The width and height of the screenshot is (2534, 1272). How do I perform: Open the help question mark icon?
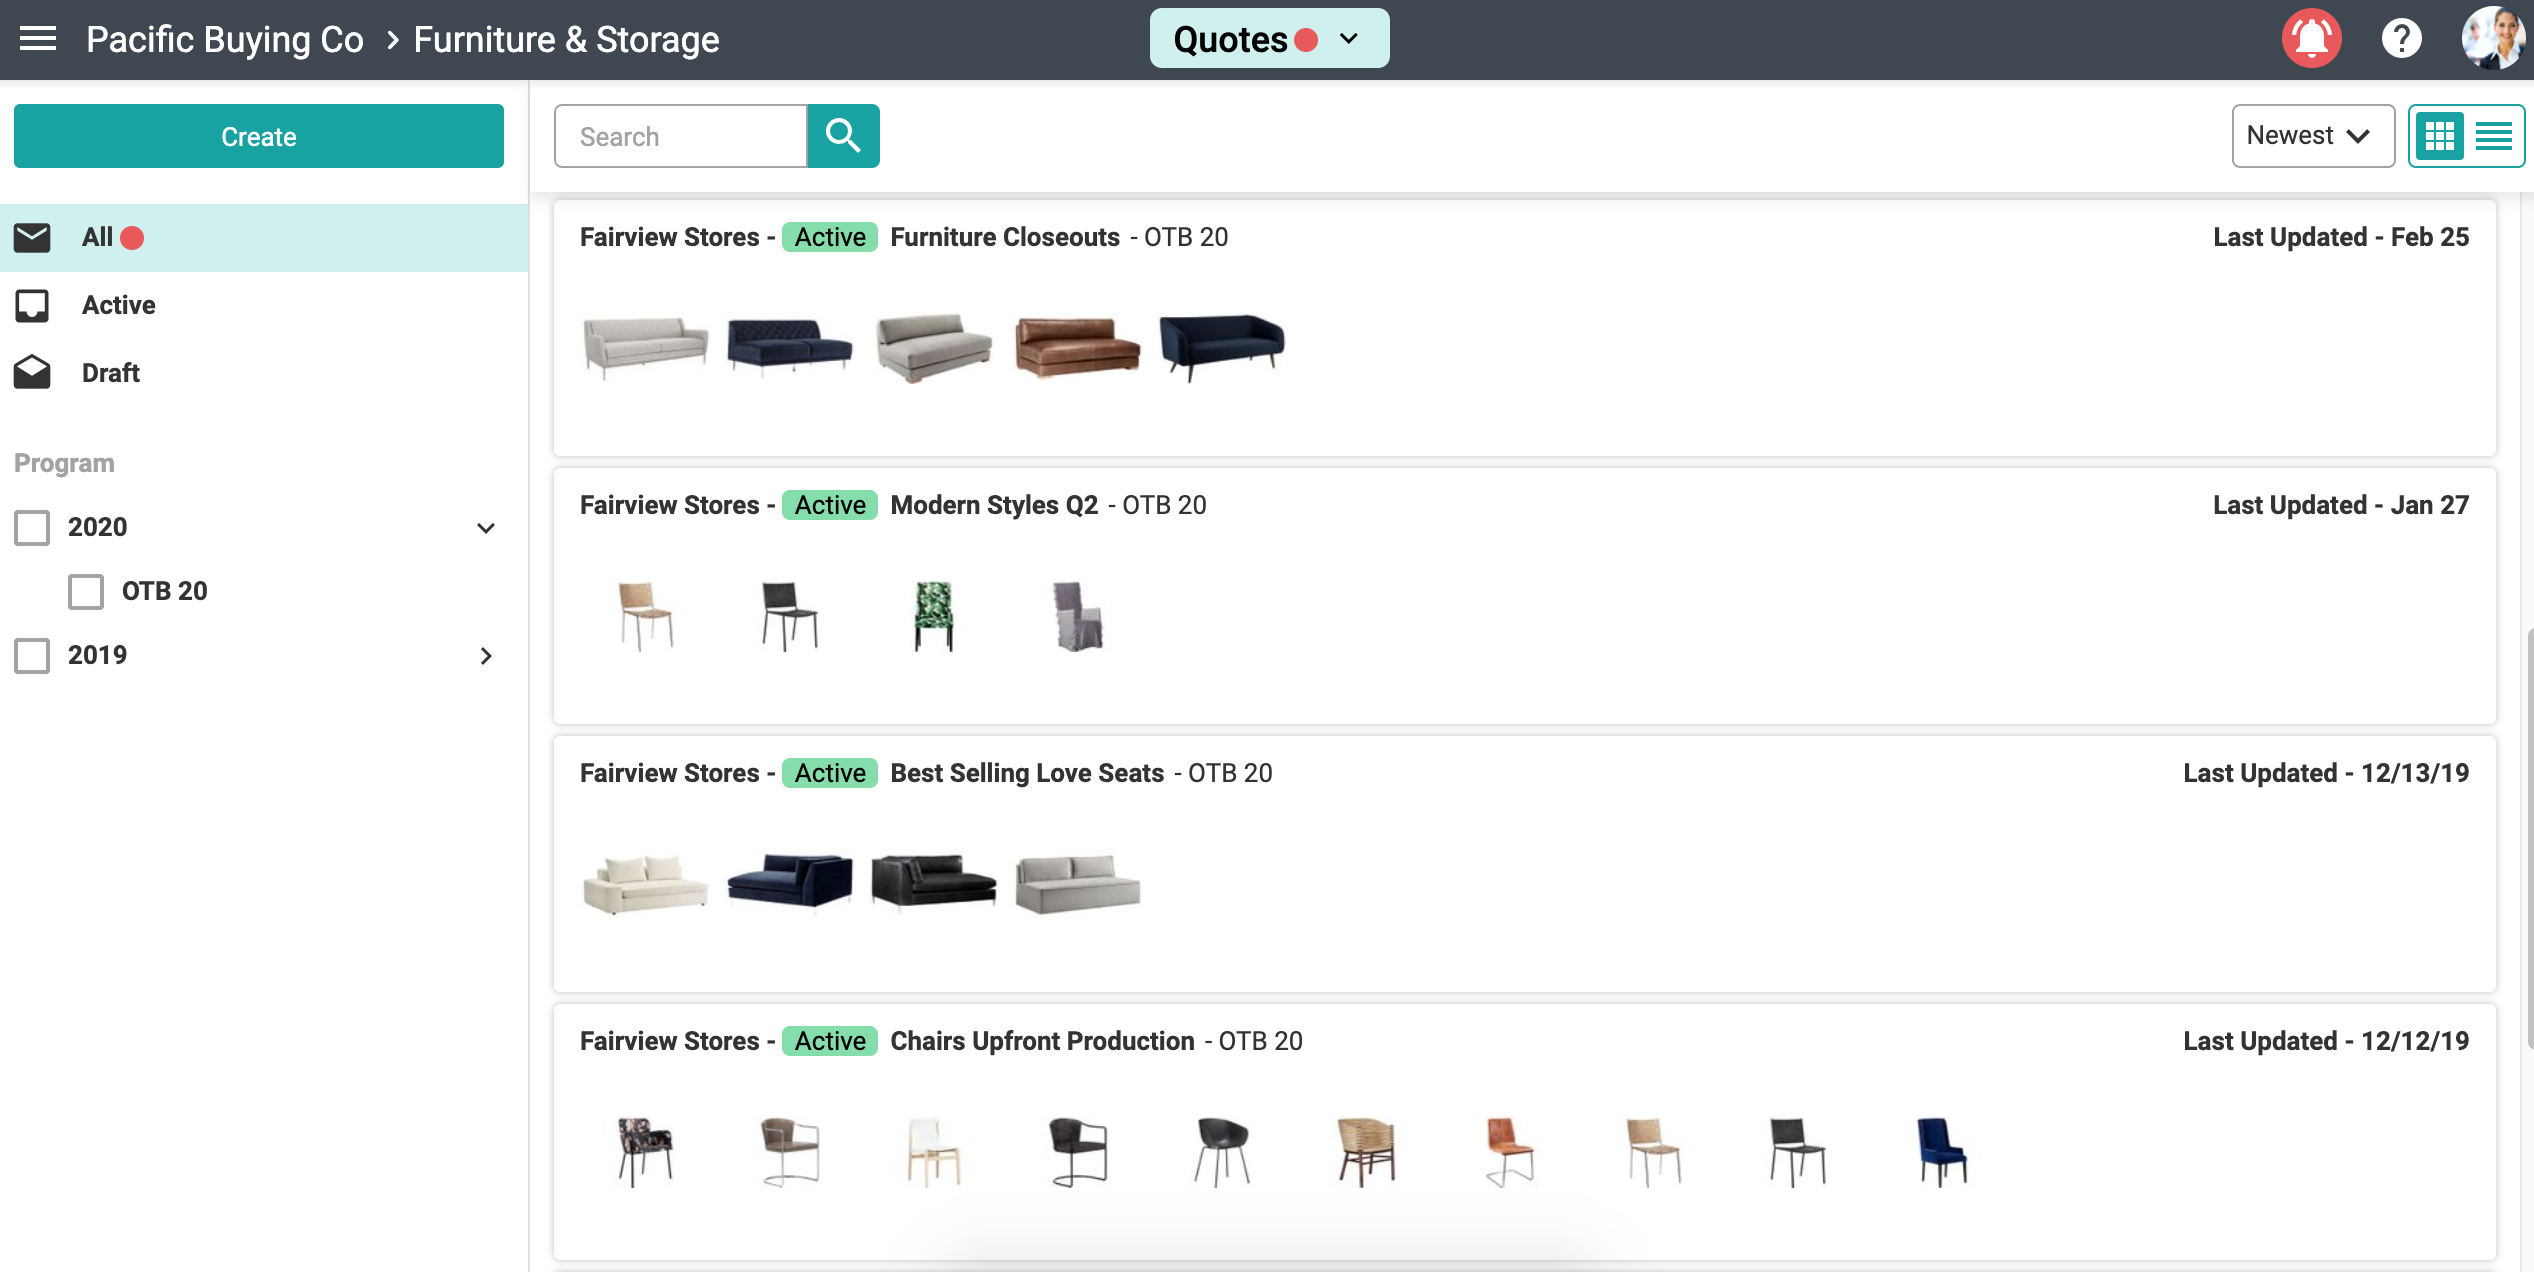tap(2400, 39)
